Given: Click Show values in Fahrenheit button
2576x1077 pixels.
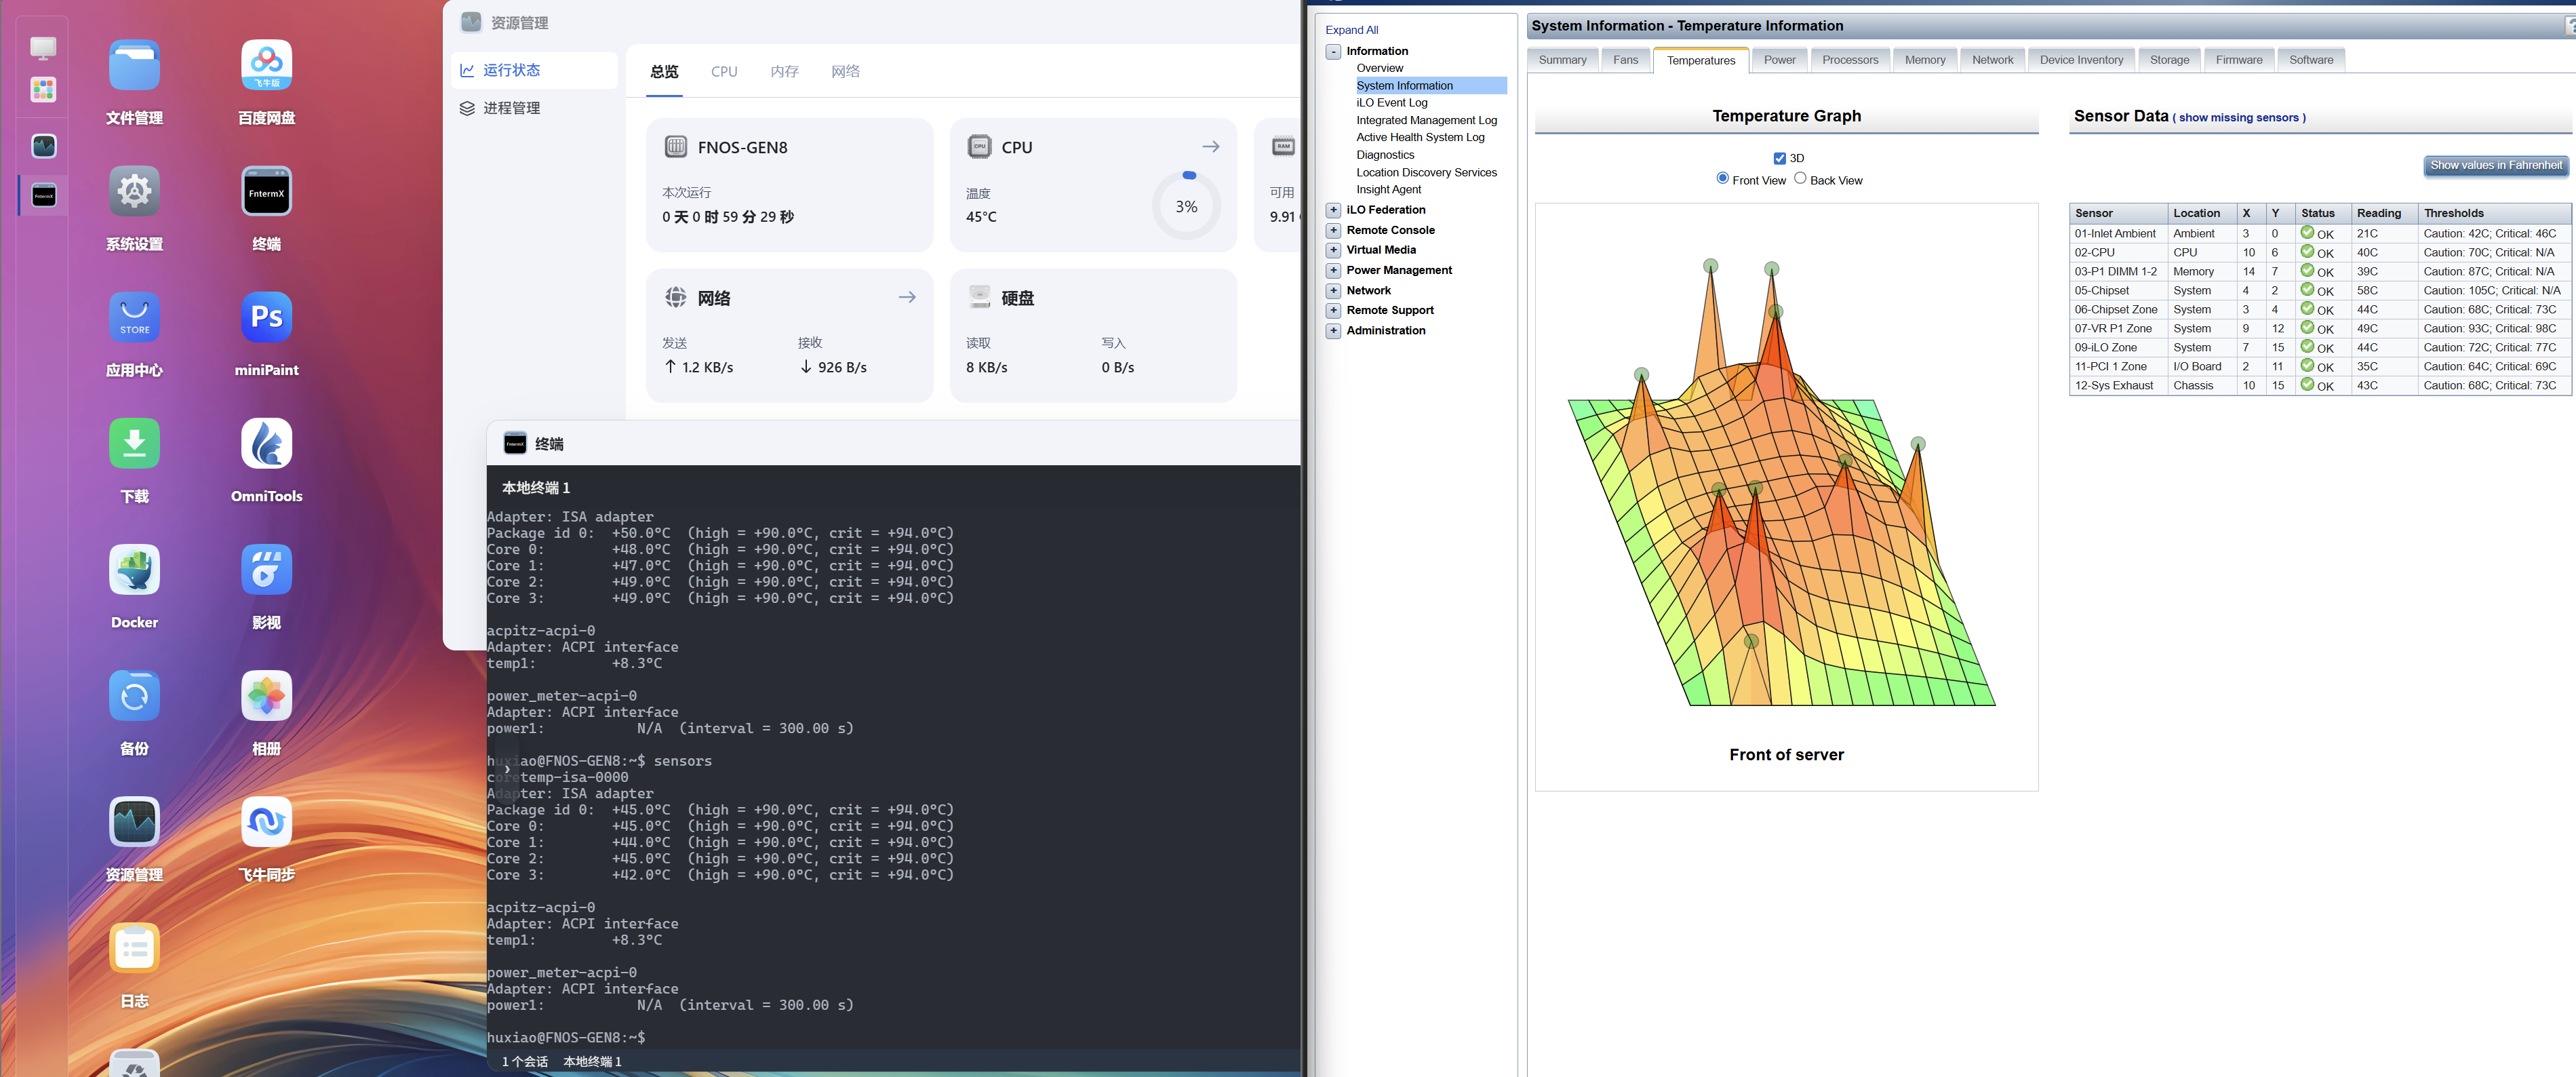Looking at the screenshot, I should tap(2495, 166).
